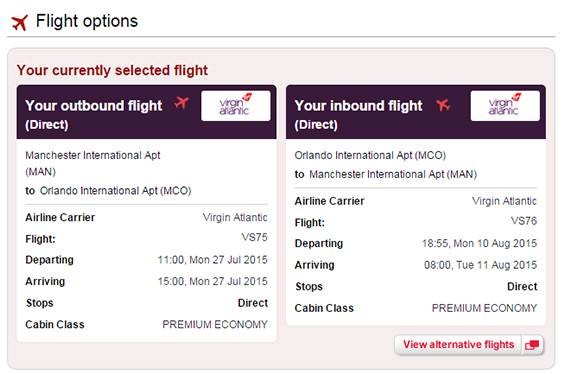Click the outbound flight takeoff plane icon
The image size is (564, 374).
181,103
